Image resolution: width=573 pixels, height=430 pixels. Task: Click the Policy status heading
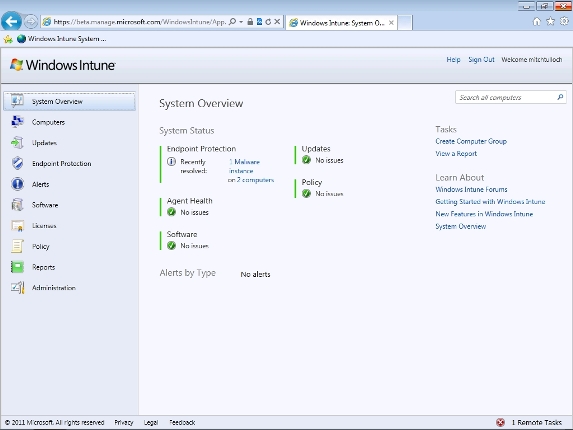click(x=312, y=182)
